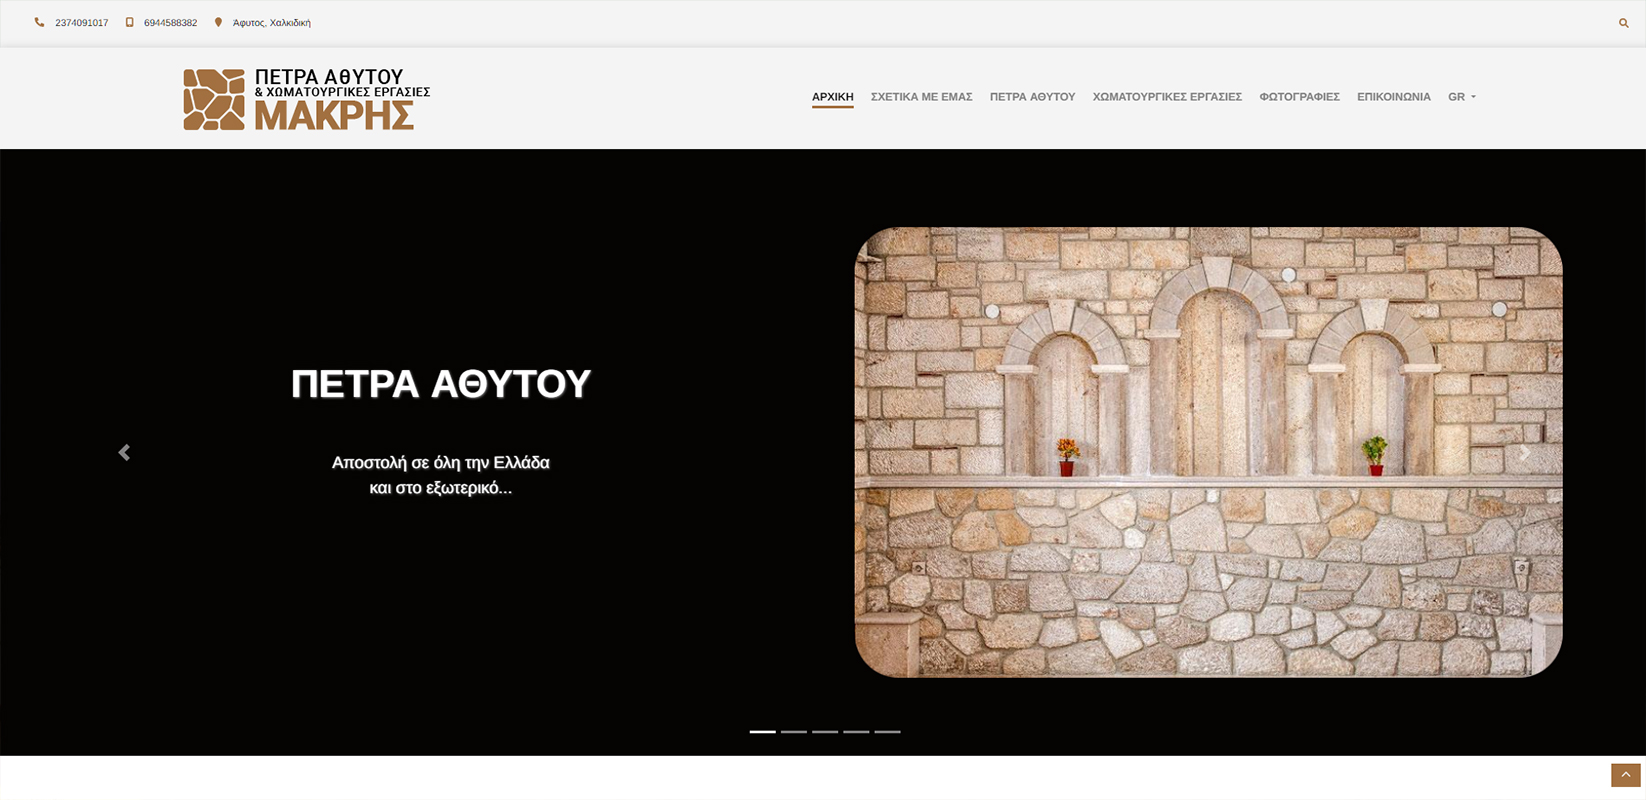Open the ΣΧΕΤΙΚΑ ΜΕ ΕΜΑΣ page
This screenshot has width=1646, height=800.
[921, 97]
